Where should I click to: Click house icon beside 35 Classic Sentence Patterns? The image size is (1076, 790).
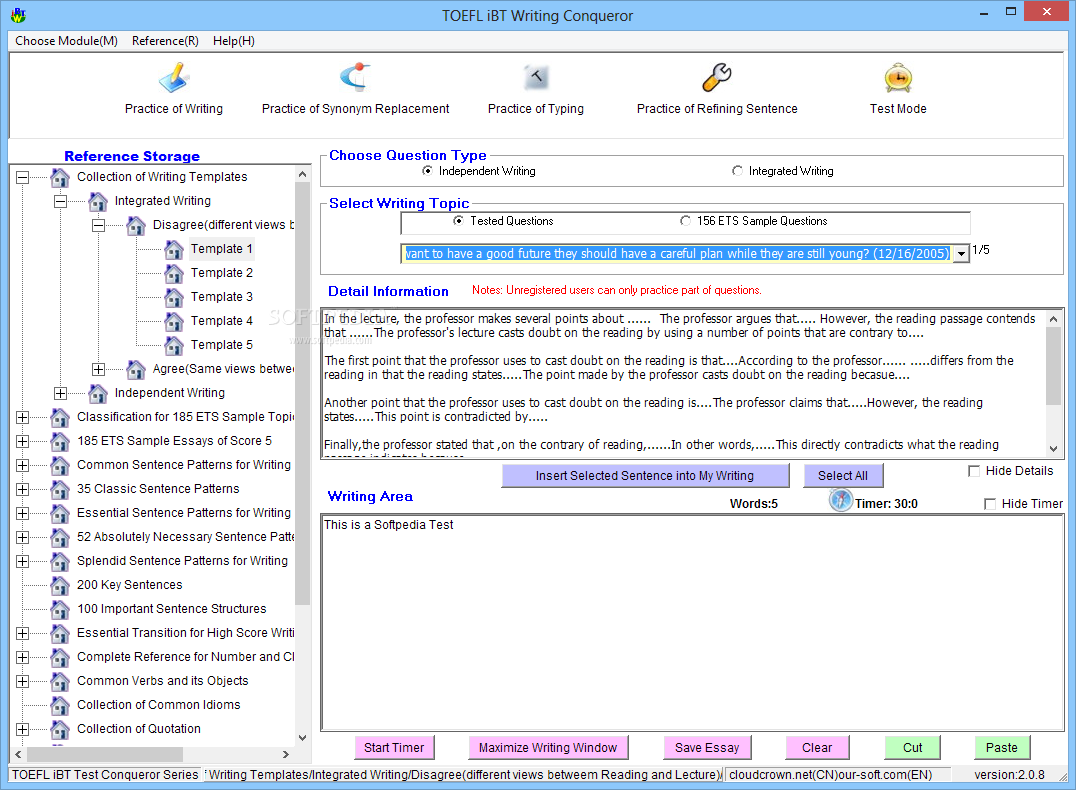click(60, 489)
